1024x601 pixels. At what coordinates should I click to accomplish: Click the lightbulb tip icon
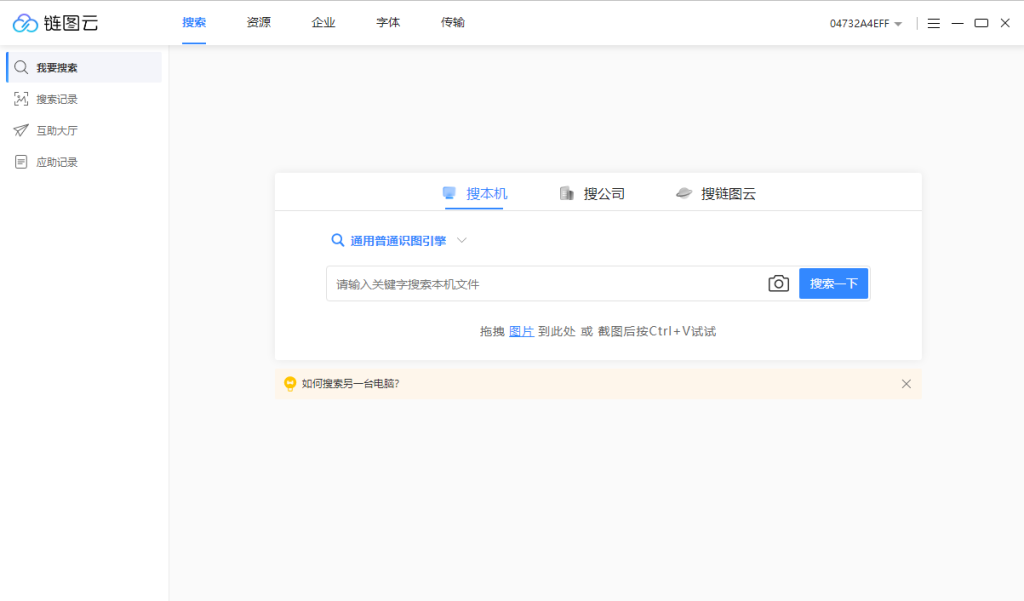290,383
